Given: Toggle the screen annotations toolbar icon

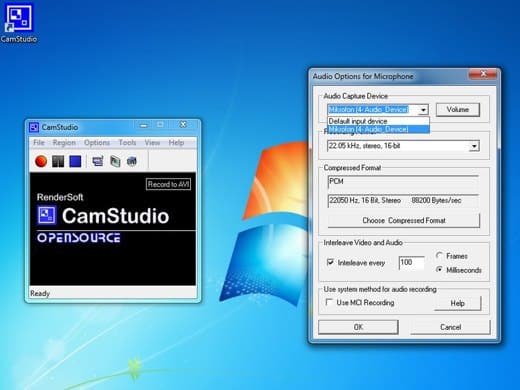Looking at the screenshot, I should [98, 161].
